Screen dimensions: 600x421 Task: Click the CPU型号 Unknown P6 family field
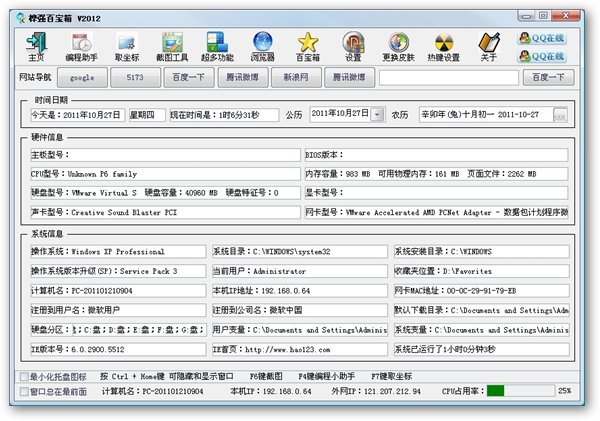165,174
